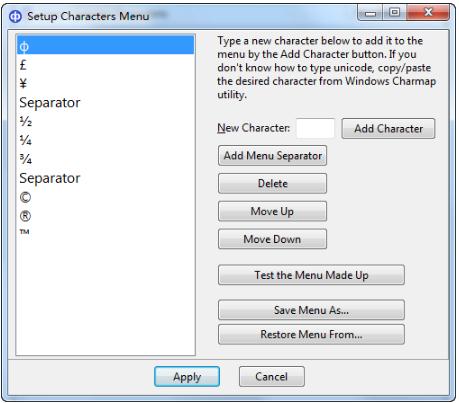Image resolution: width=459 pixels, height=403 pixels.
Task: Select the copyright symbol entry
Action: [x=105, y=197]
